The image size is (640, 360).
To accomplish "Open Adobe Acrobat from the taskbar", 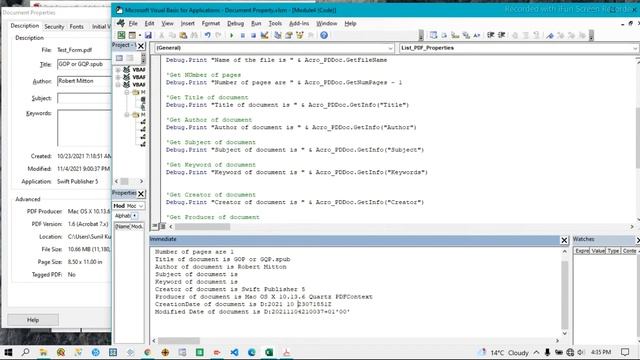I will coord(287,352).
